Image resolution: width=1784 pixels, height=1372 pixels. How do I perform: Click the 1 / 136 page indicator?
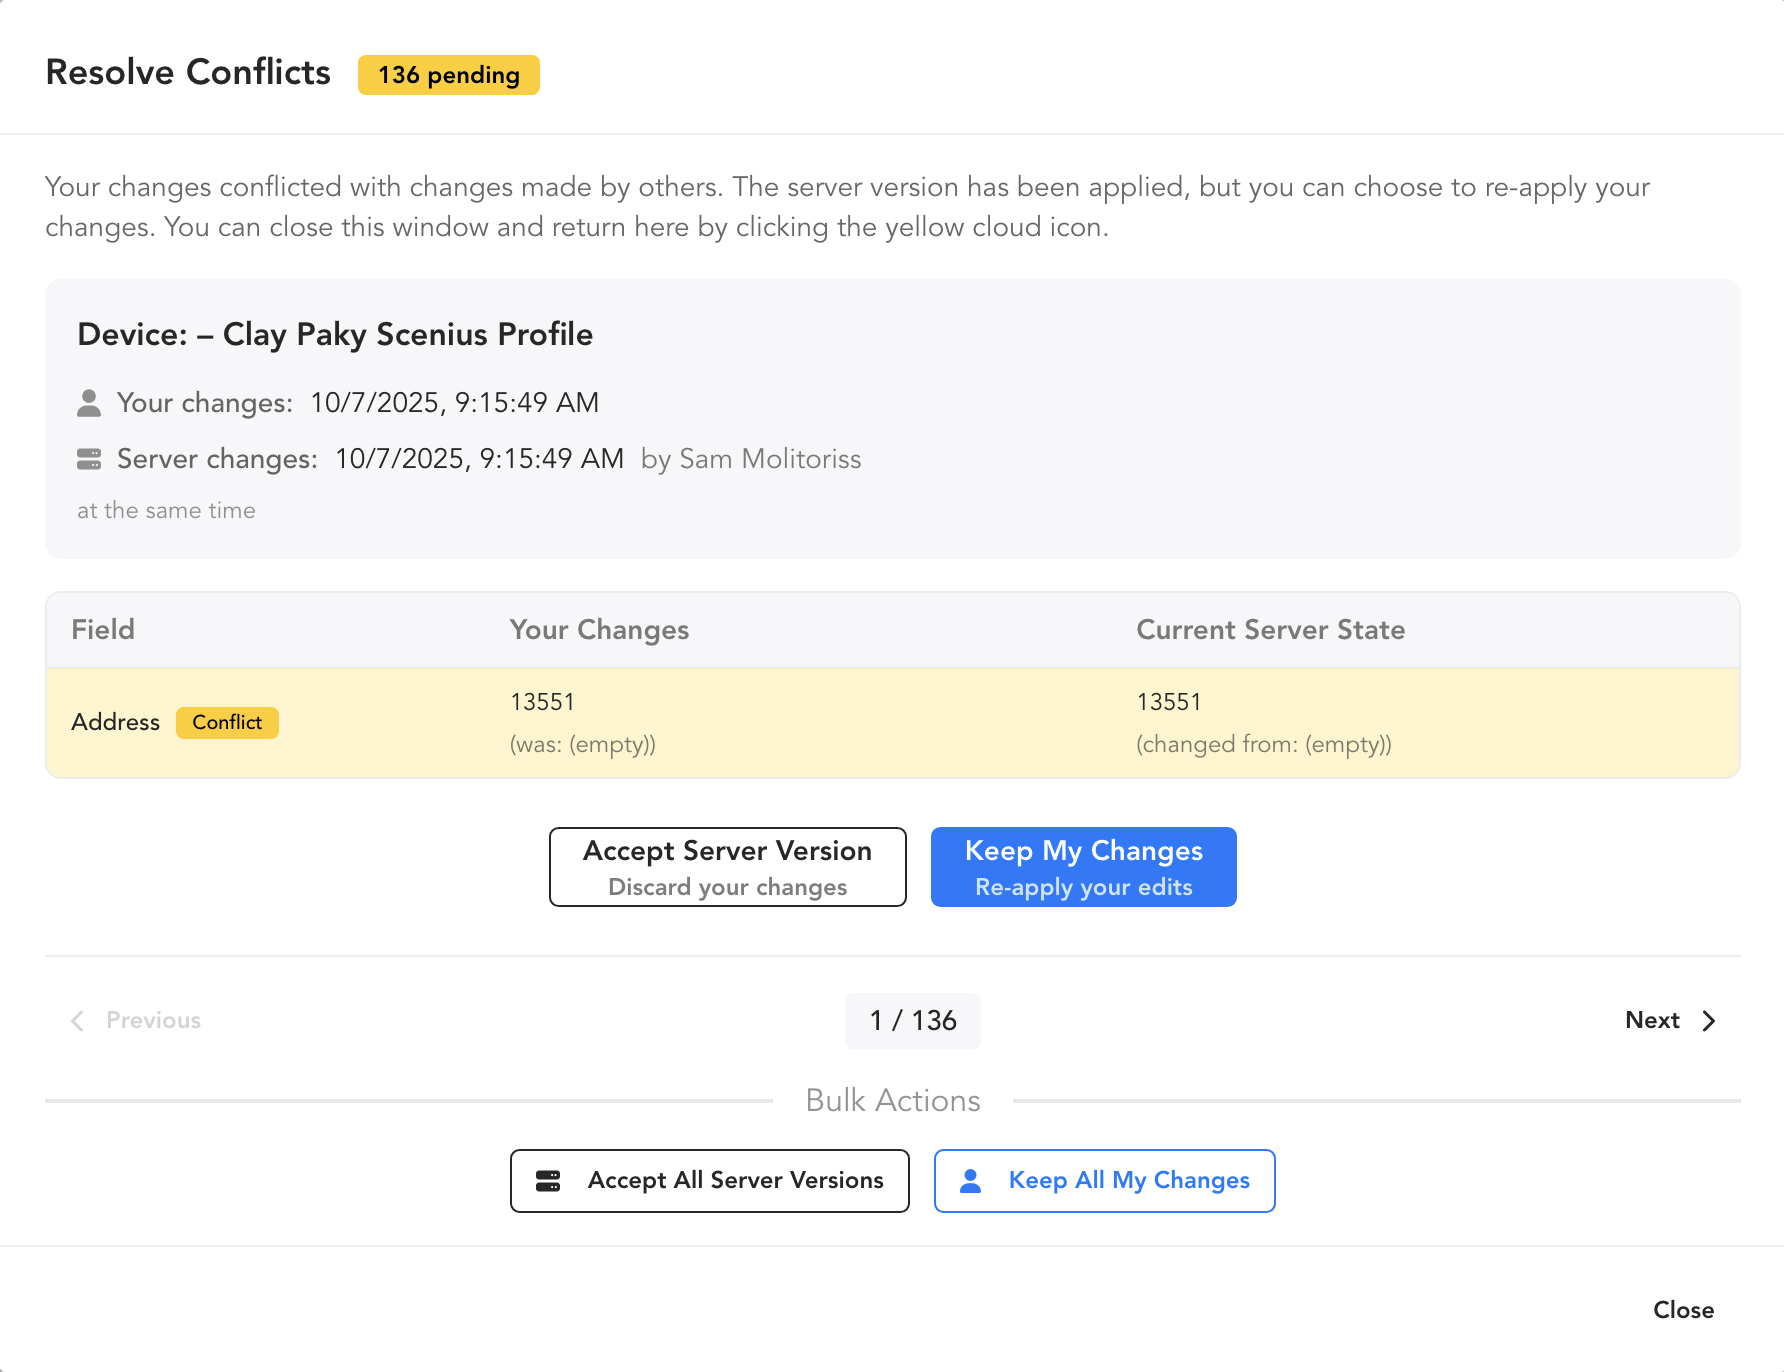[x=912, y=1020]
